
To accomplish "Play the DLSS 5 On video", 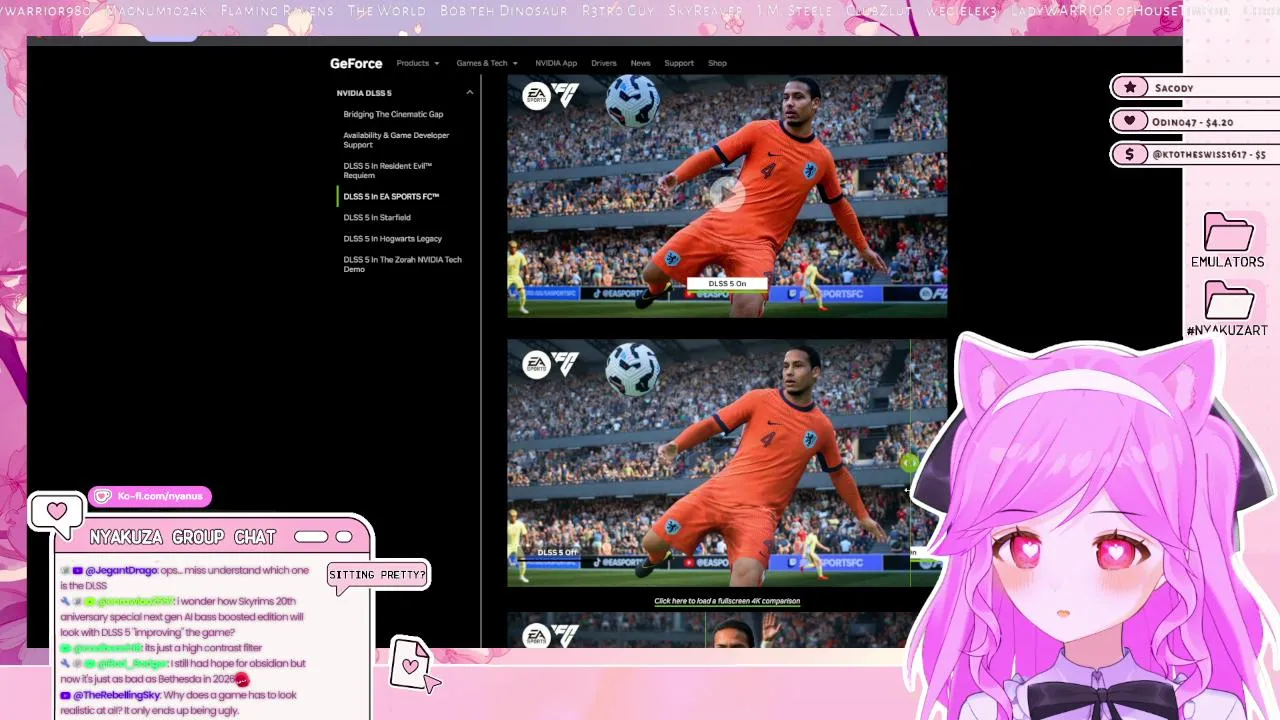I will point(727,193).
